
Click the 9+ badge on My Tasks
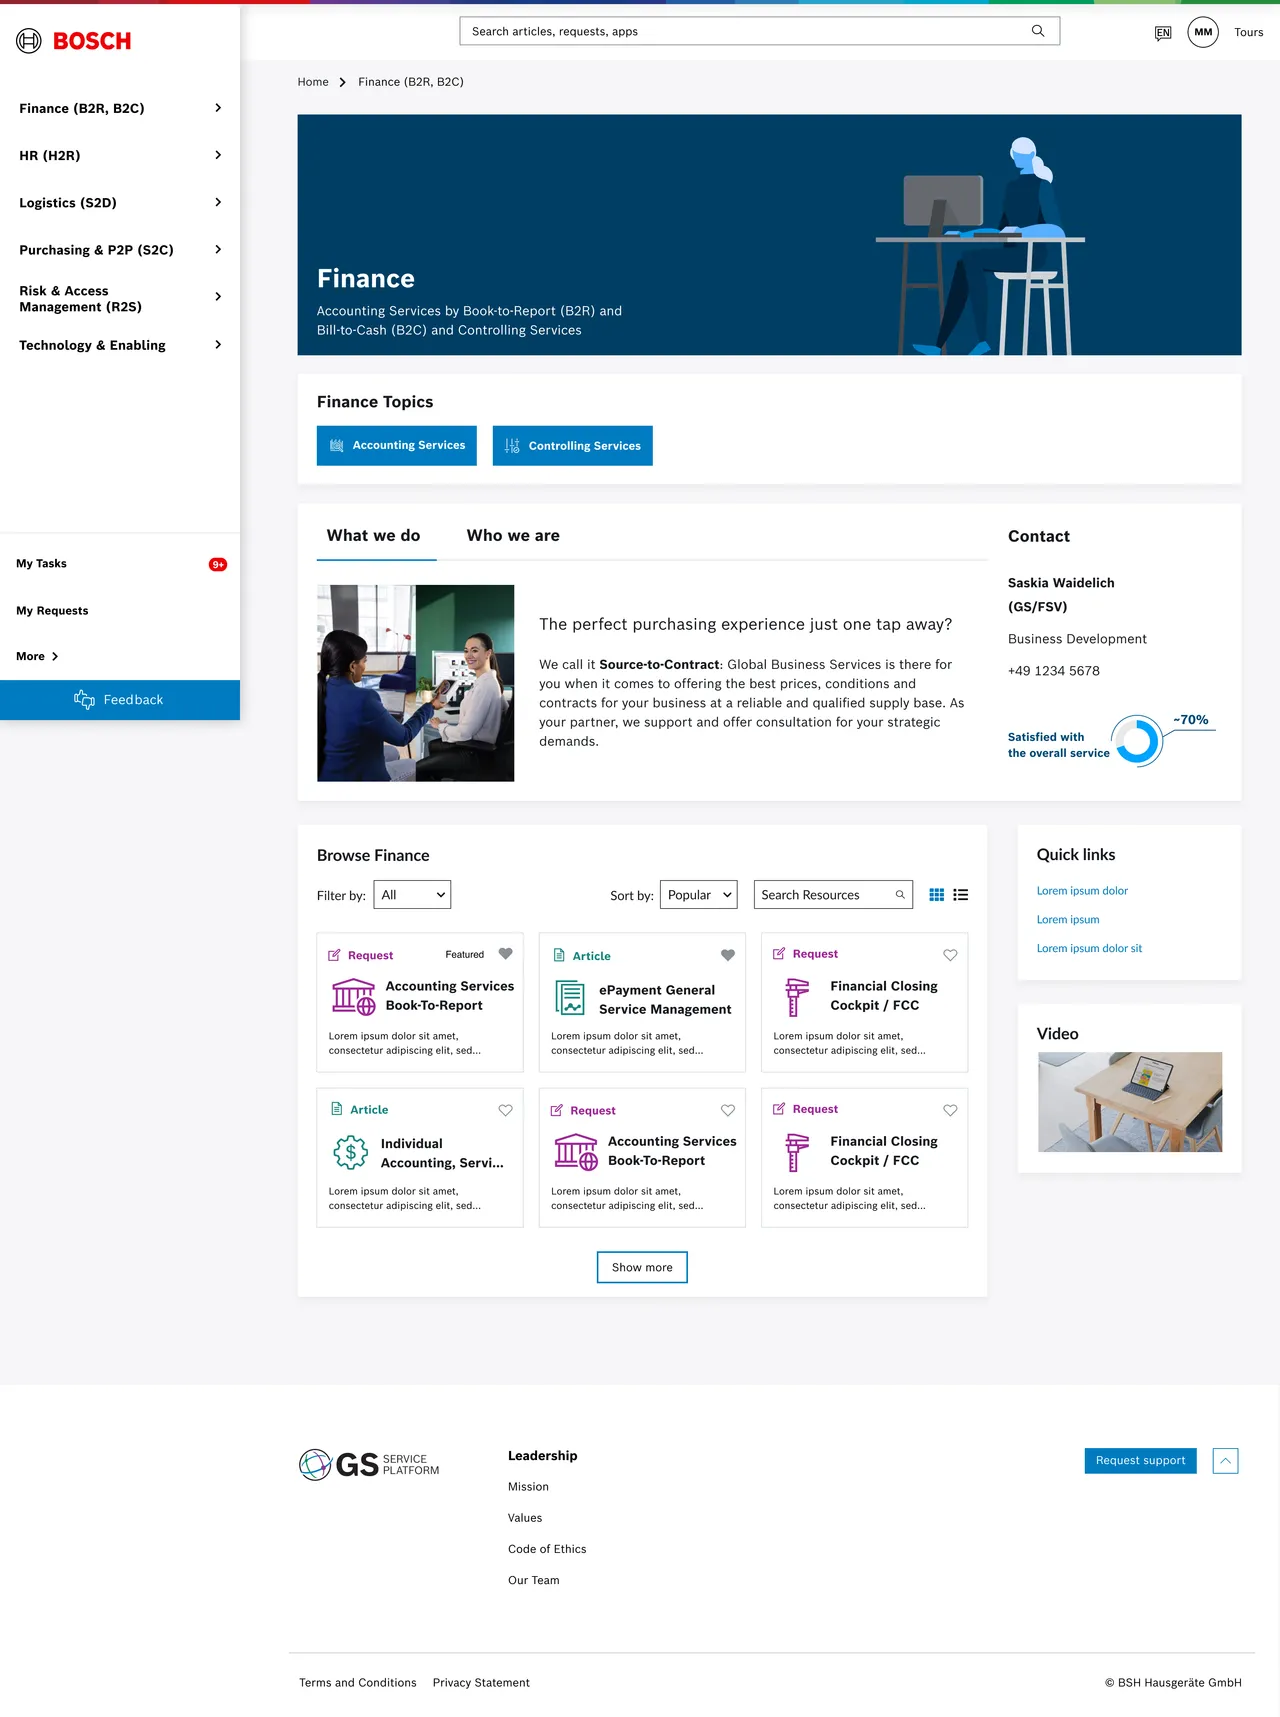218,565
